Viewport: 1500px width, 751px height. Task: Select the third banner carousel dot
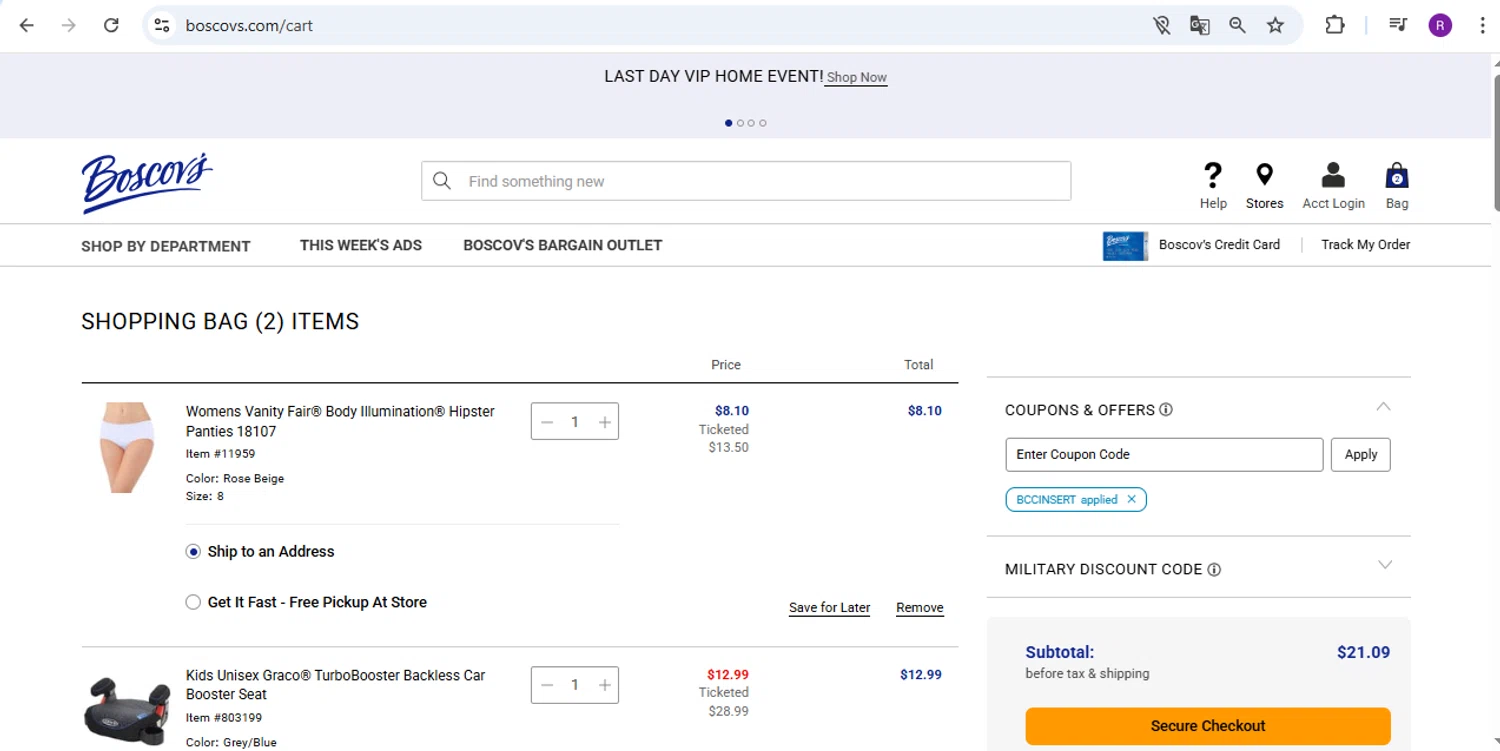click(x=751, y=123)
